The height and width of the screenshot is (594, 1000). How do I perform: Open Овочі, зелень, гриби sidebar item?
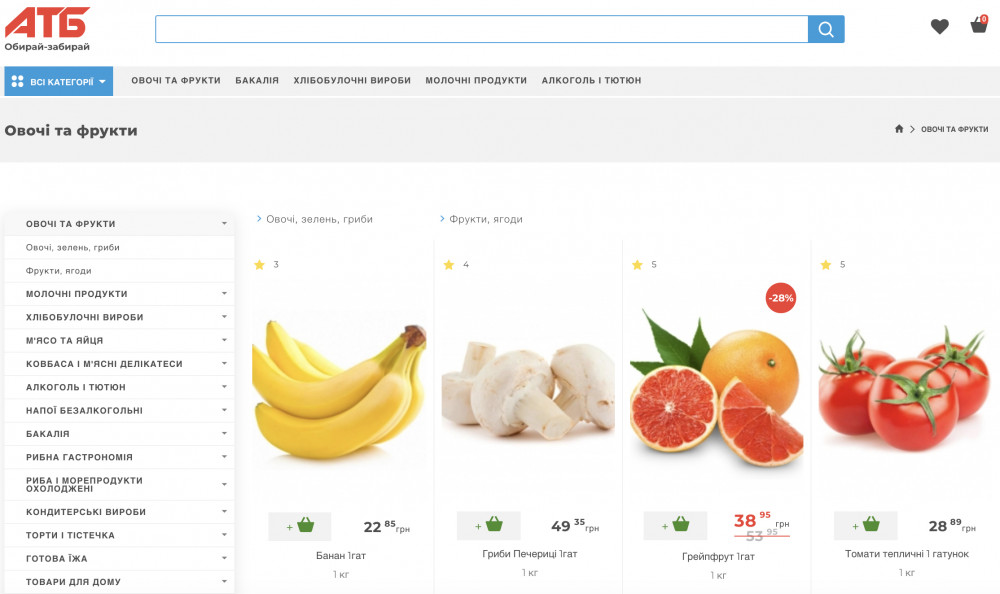tap(73, 247)
